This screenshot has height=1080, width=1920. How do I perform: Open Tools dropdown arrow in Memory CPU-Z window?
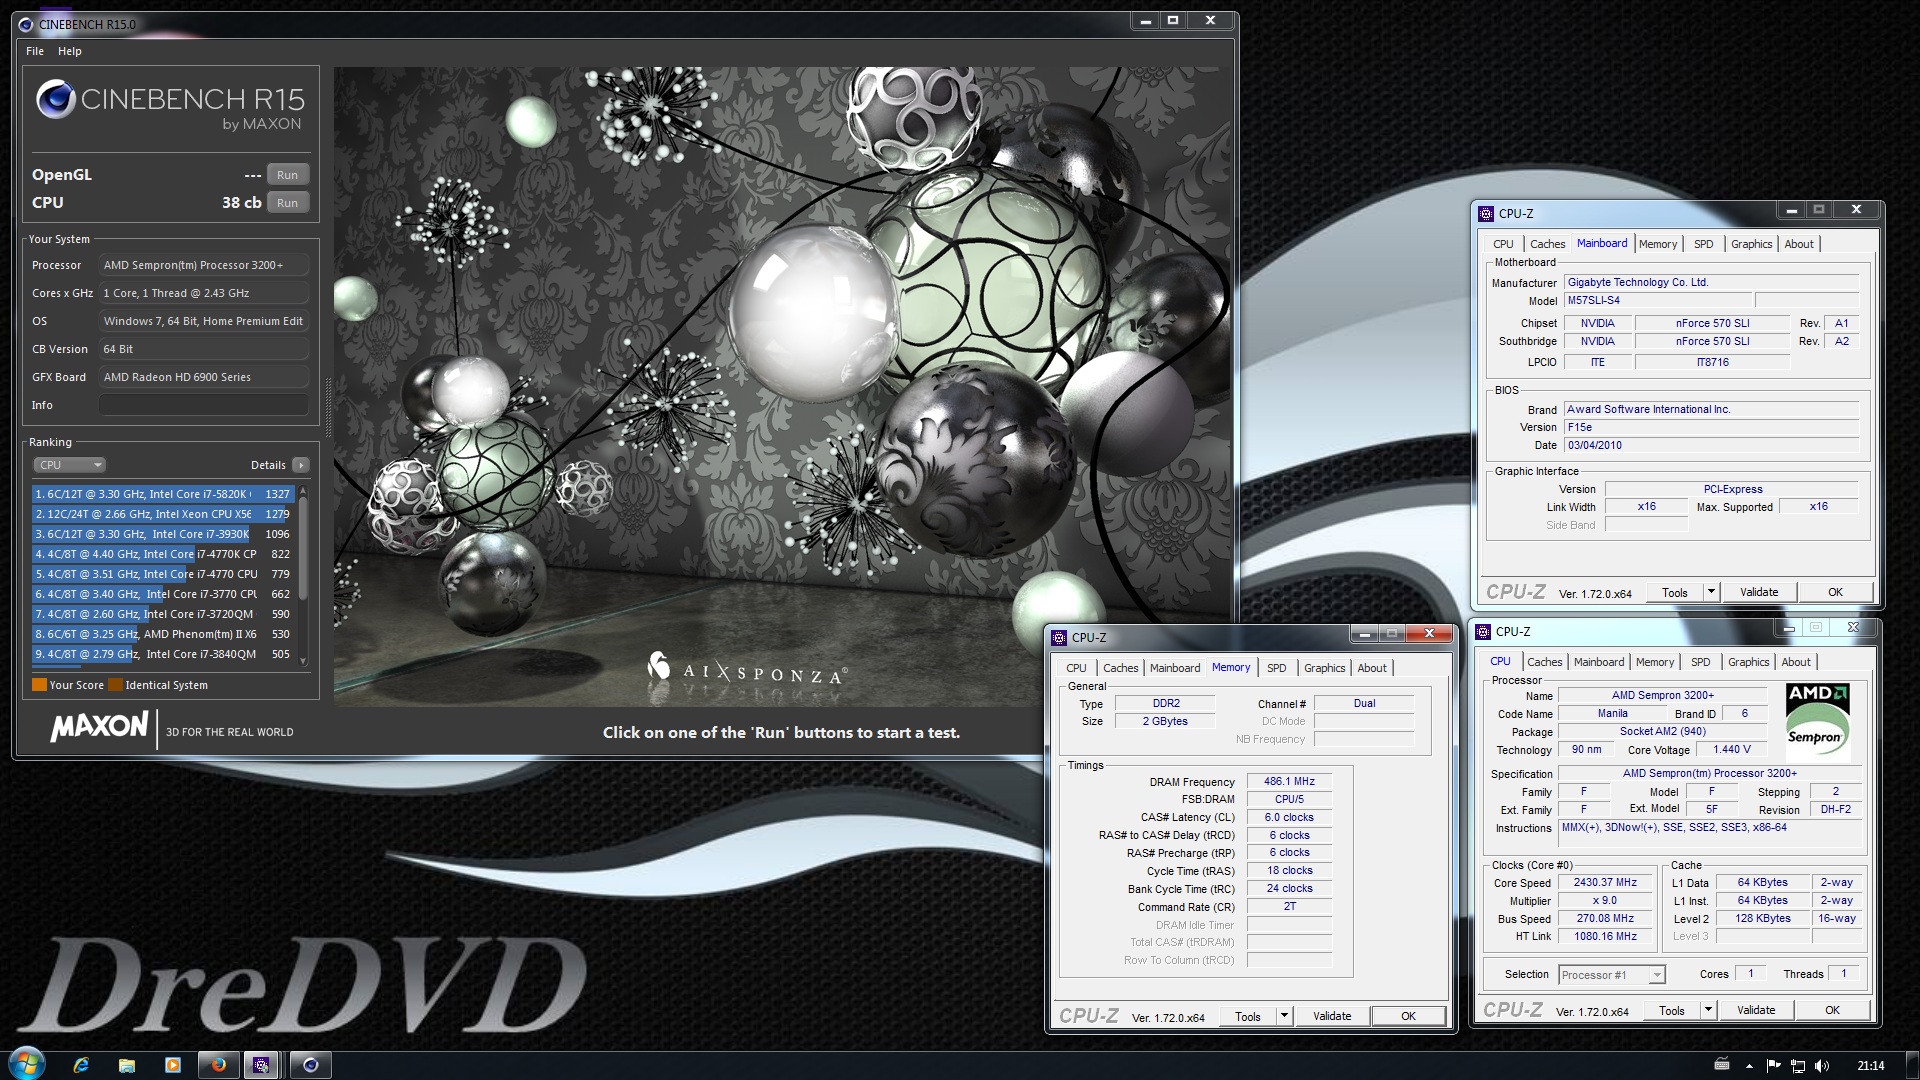(x=1284, y=1016)
